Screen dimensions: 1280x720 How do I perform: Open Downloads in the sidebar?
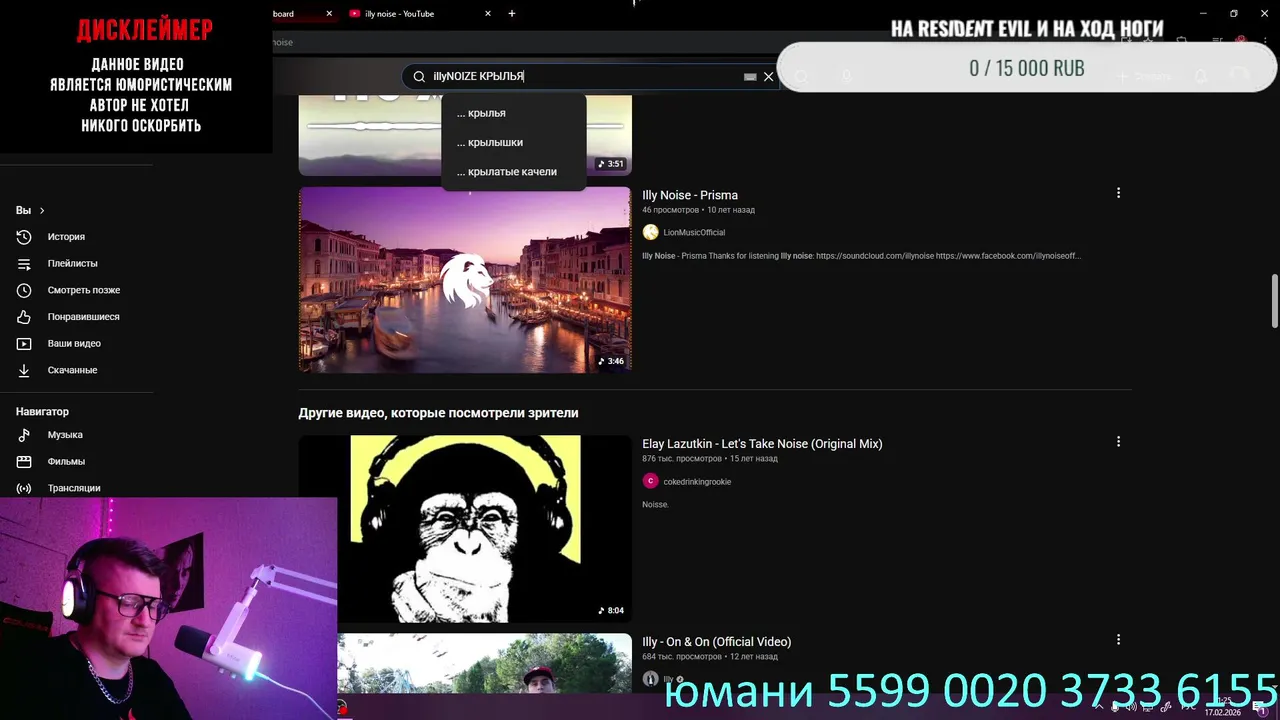tap(72, 370)
